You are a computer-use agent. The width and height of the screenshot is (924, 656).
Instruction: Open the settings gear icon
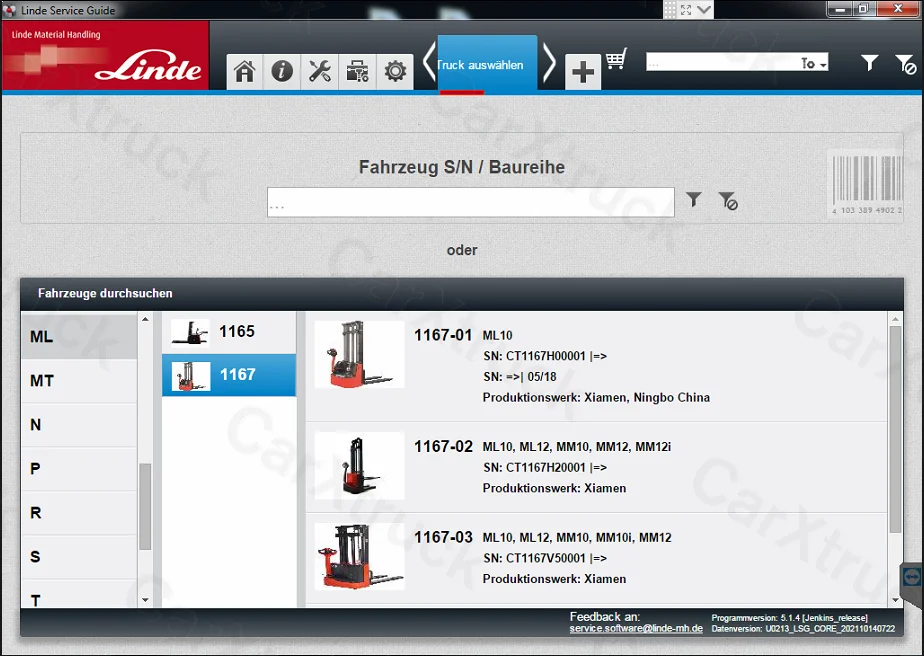click(395, 72)
